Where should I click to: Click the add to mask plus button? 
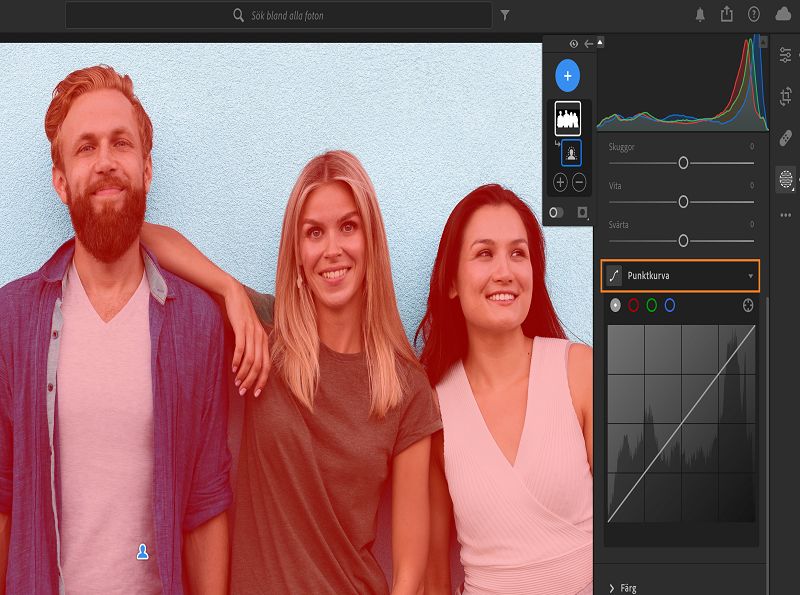pos(560,182)
